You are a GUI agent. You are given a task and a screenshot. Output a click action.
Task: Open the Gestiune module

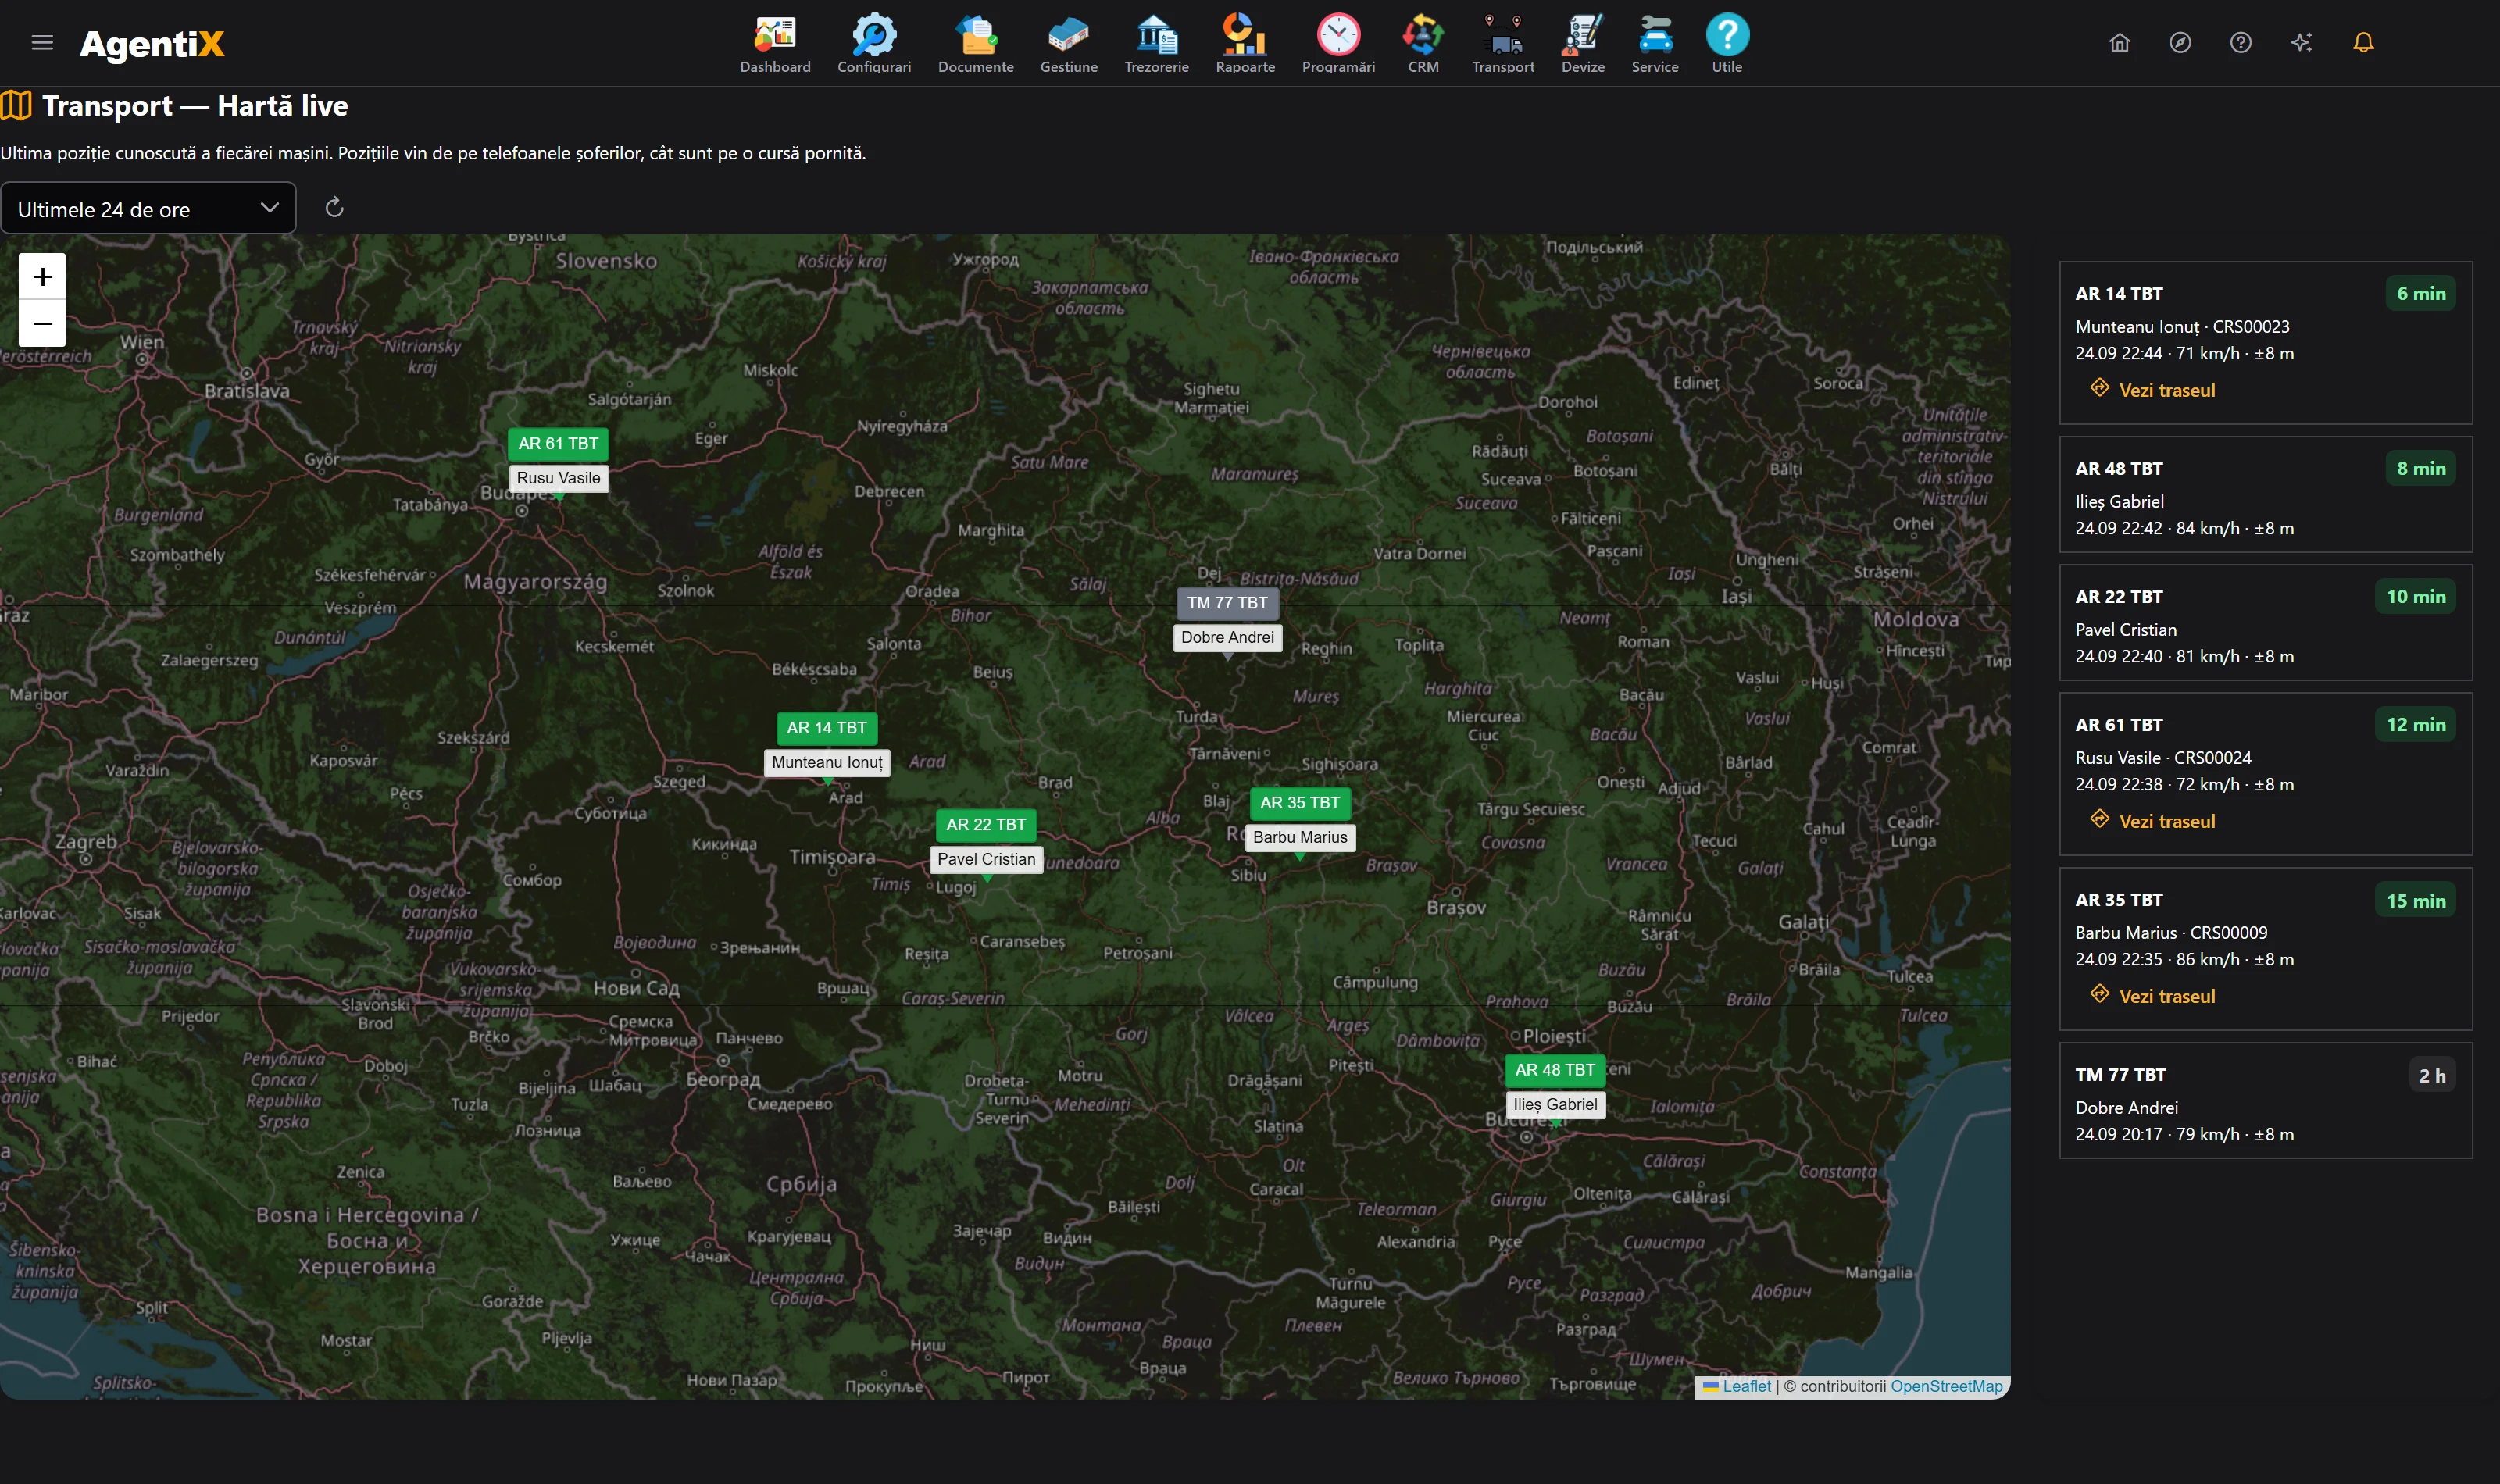pyautogui.click(x=1068, y=44)
